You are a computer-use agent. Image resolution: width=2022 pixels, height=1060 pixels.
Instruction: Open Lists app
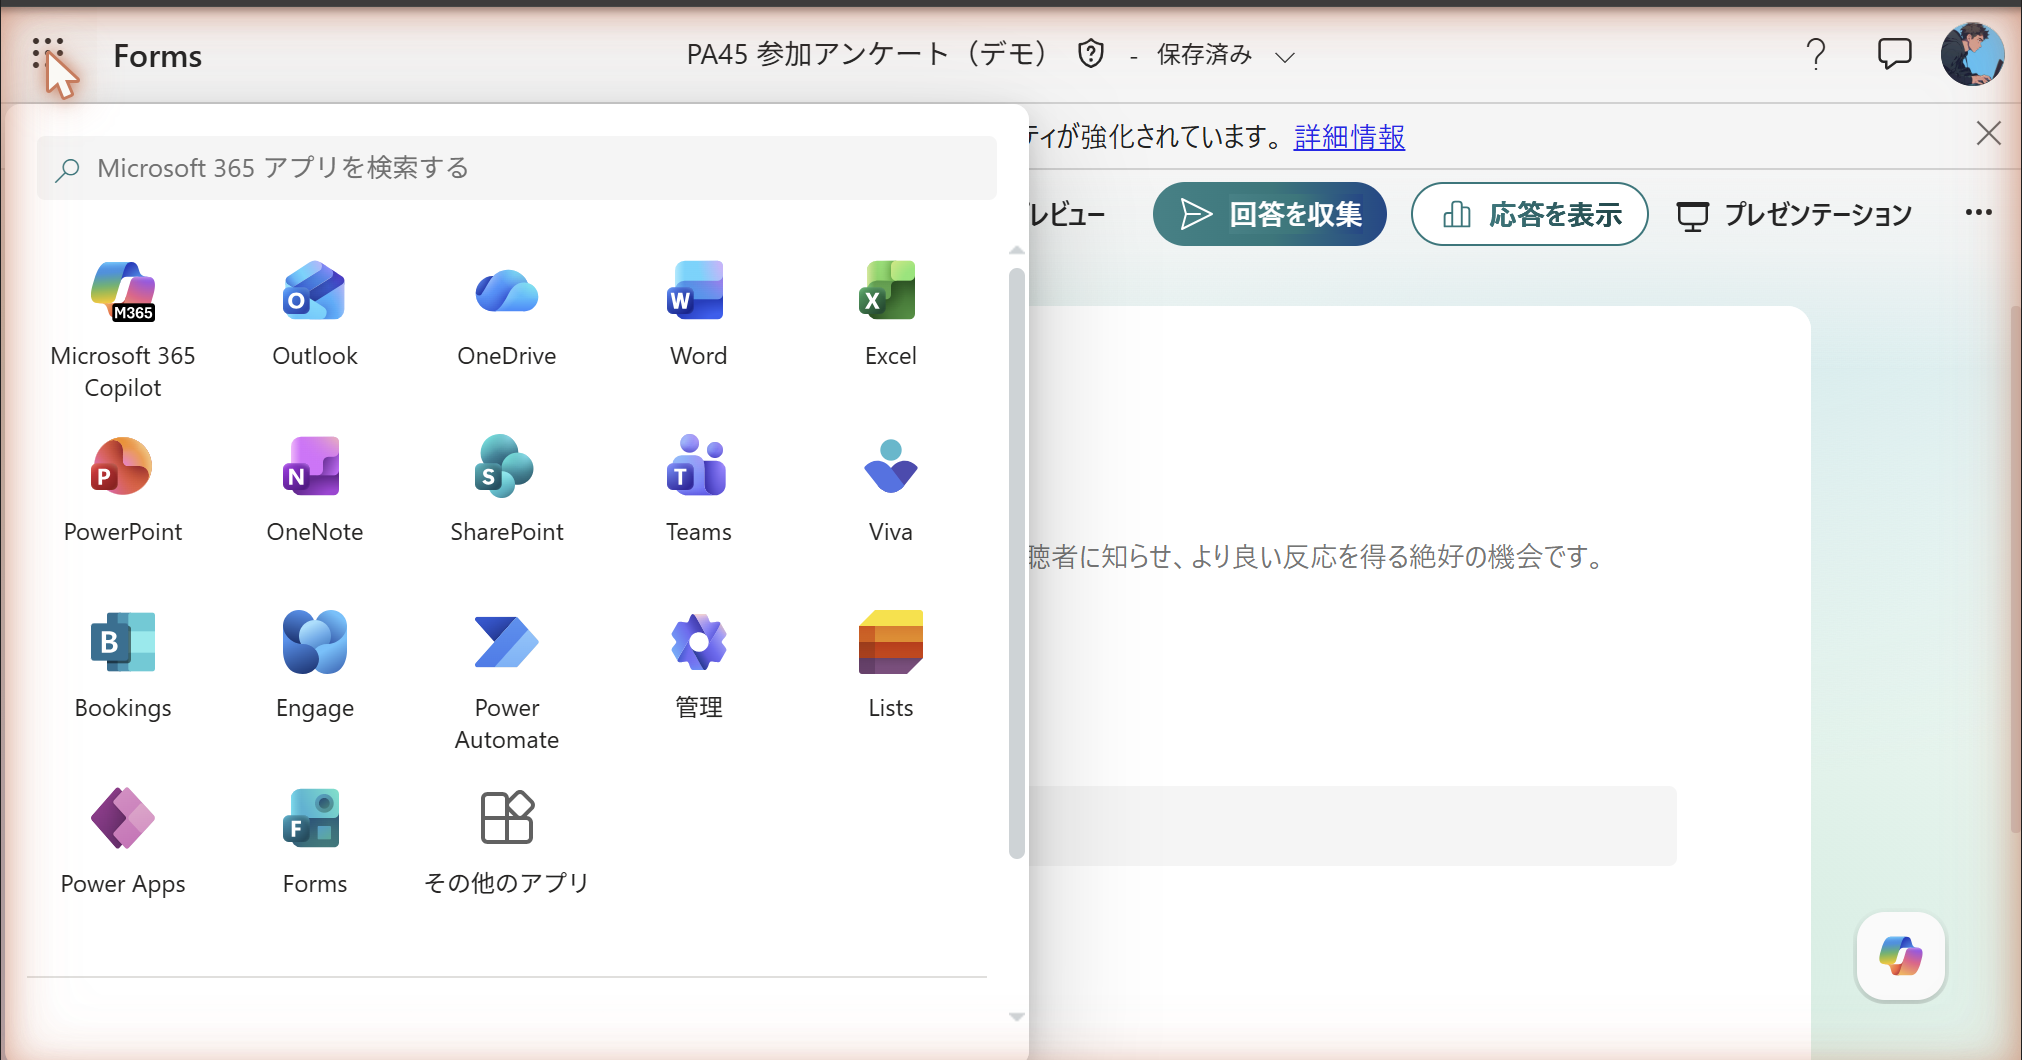point(891,666)
